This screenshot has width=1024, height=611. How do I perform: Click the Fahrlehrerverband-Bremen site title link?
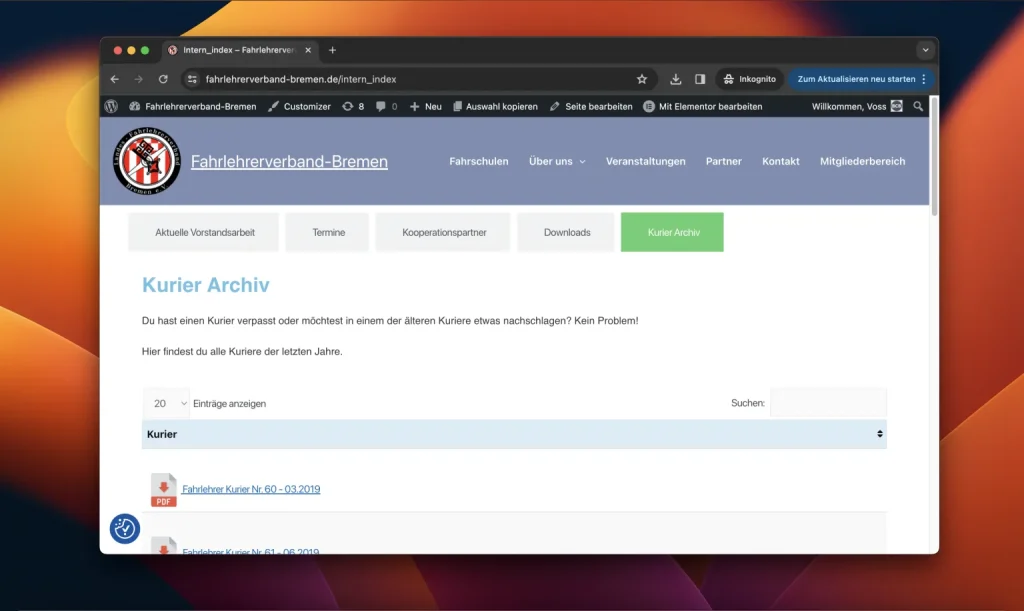tap(289, 161)
